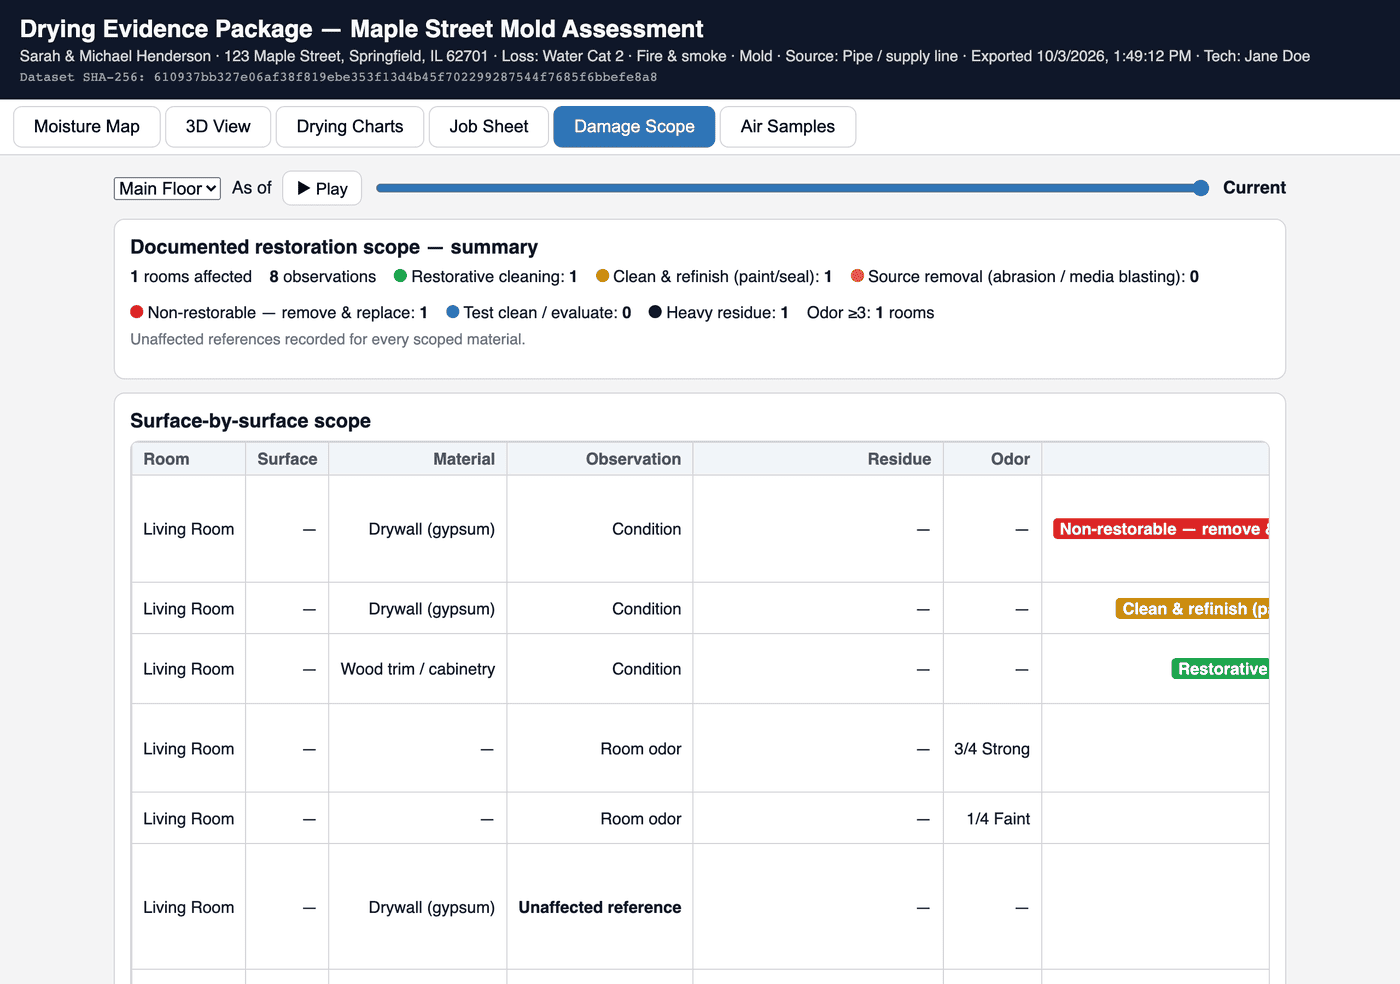Click the green Restorative badge in the table
1400x984 pixels.
(x=1220, y=669)
